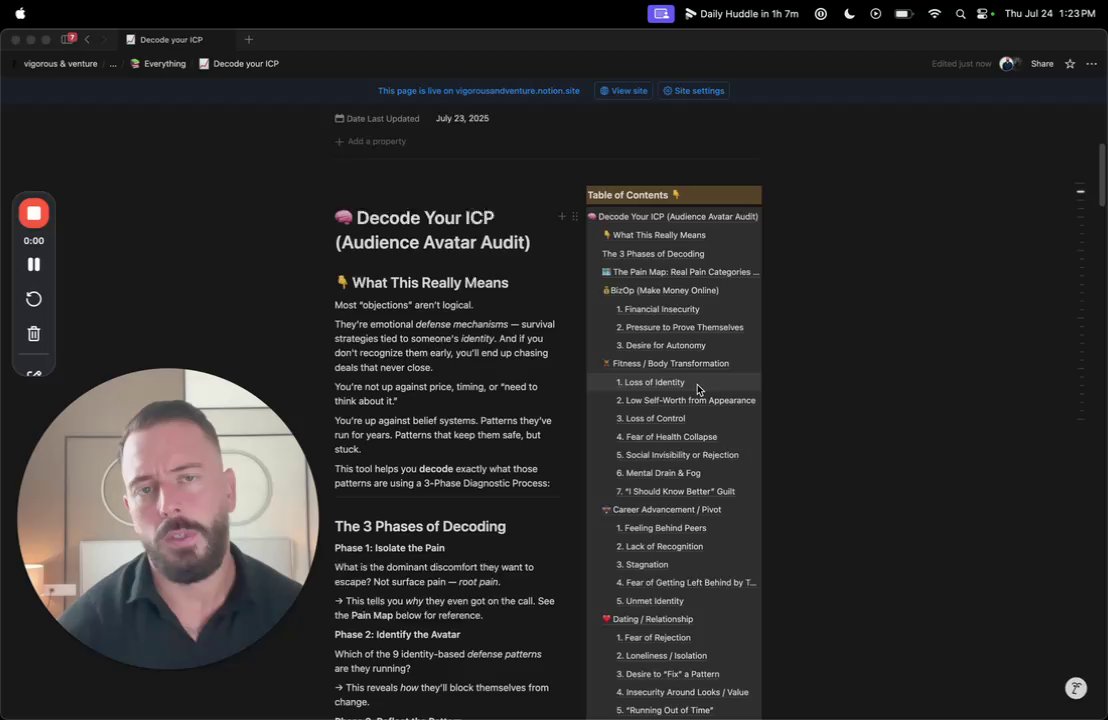The width and height of the screenshot is (1108, 720).
Task: Jump to Insecurity Around Looks / Value
Action: [682, 692]
